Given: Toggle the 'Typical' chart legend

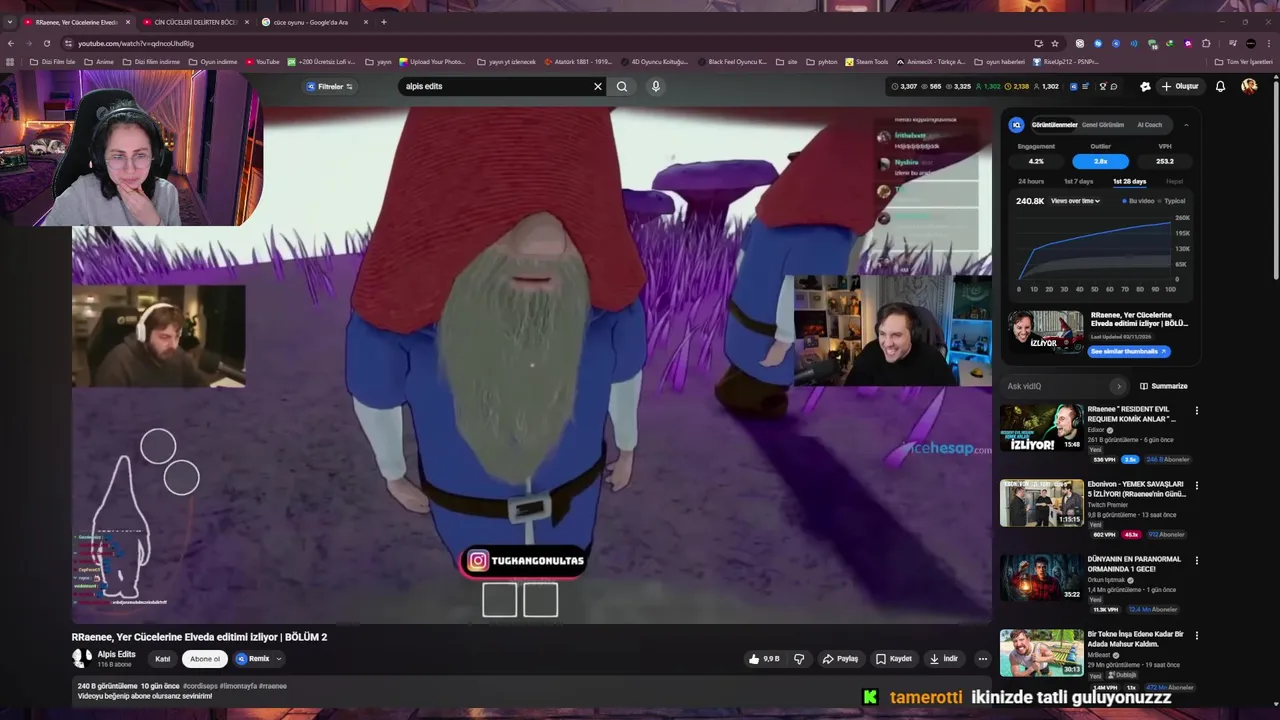Looking at the screenshot, I should click(x=1172, y=201).
